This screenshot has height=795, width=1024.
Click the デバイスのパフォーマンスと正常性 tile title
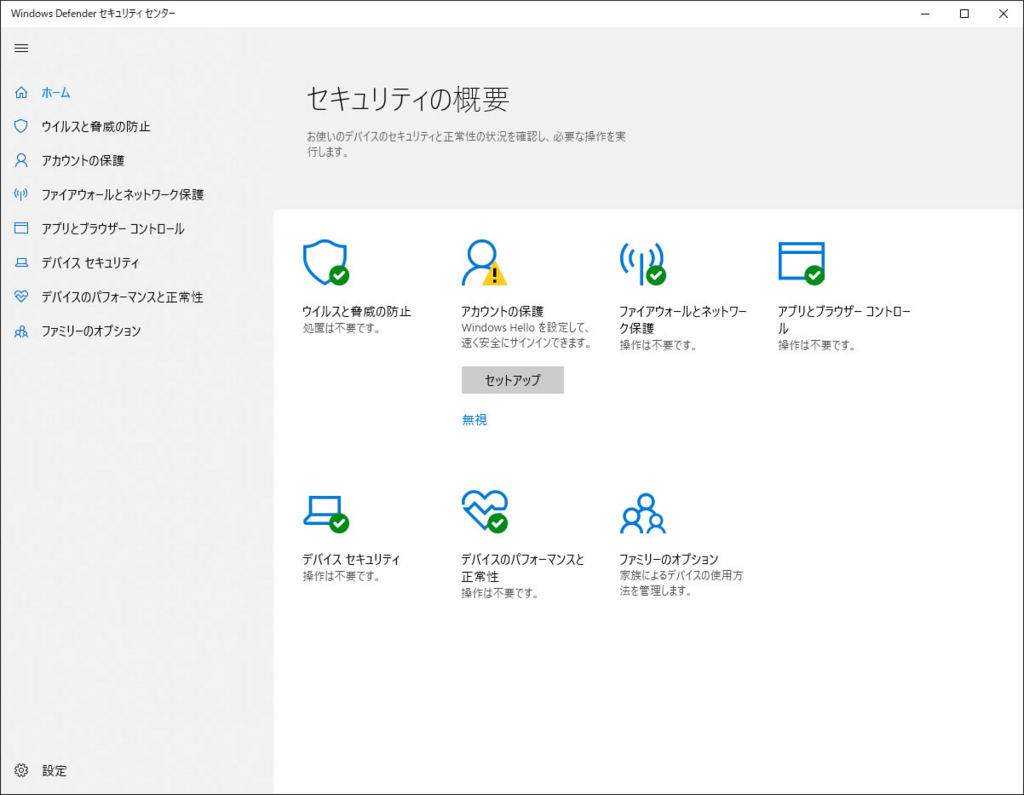(523, 568)
